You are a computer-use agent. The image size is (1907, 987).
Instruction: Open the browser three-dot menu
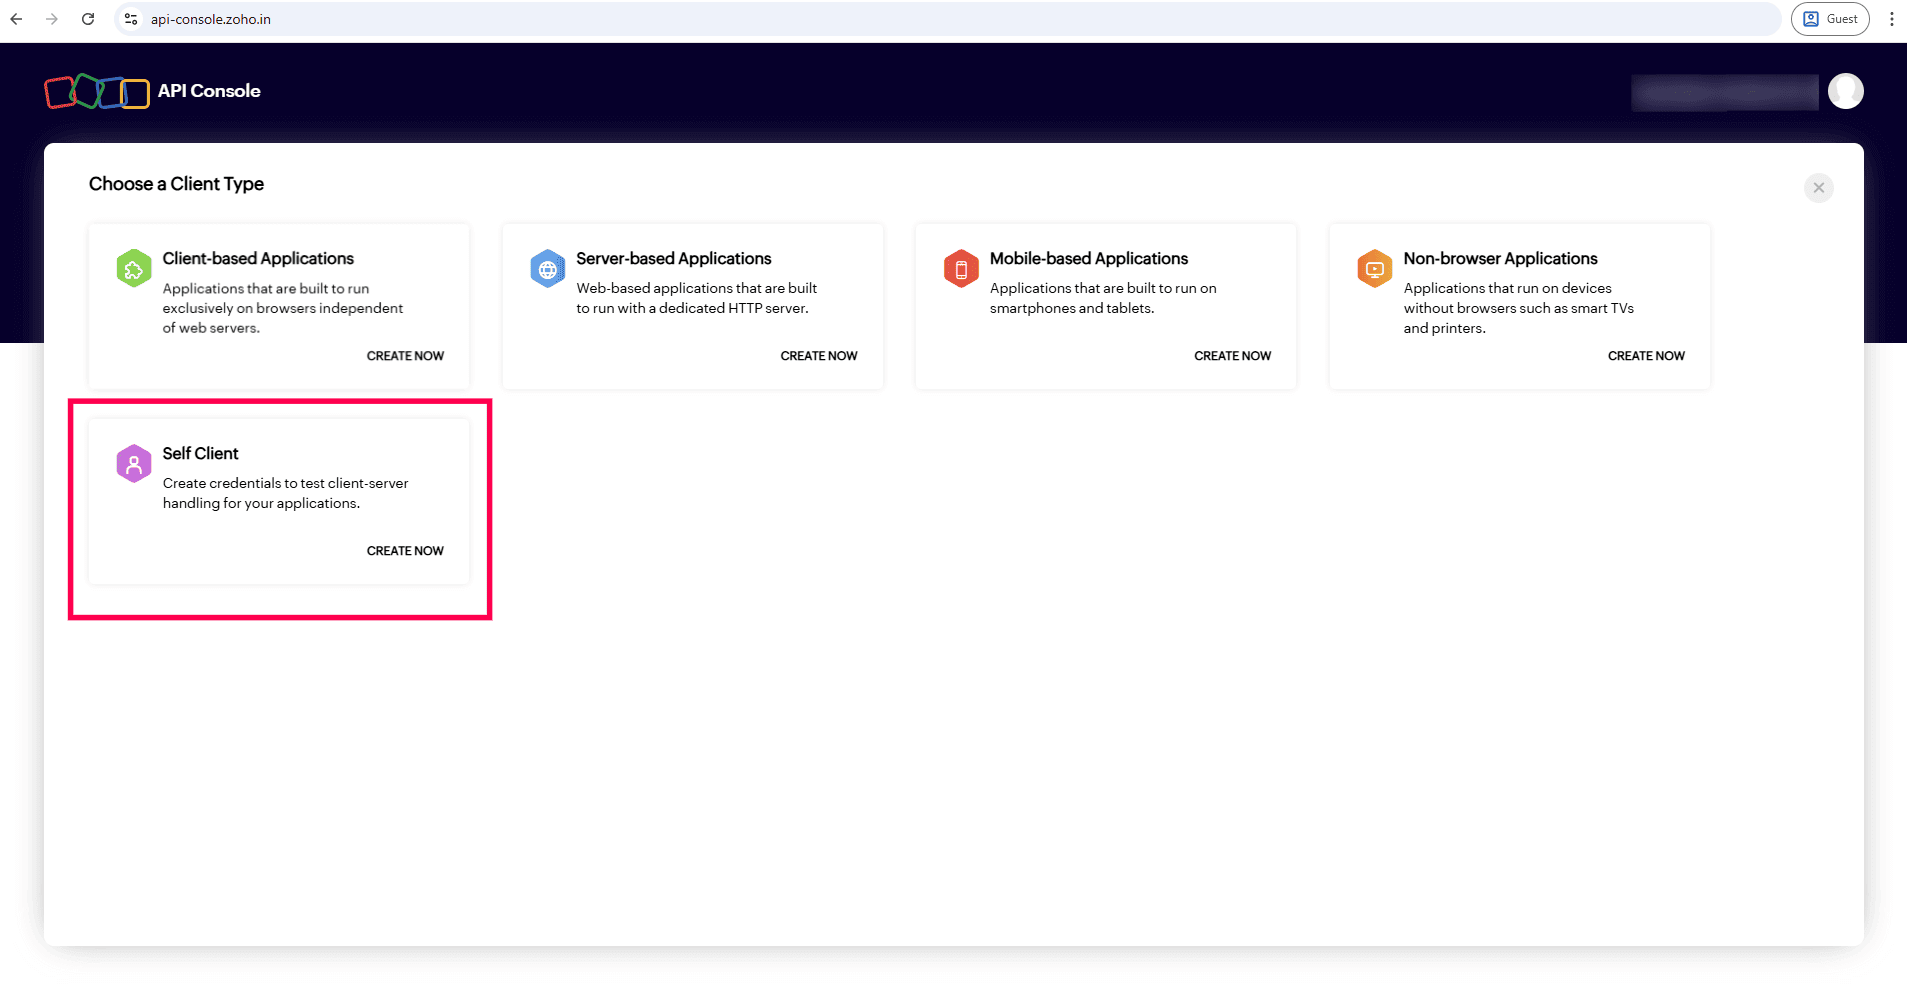point(1891,18)
